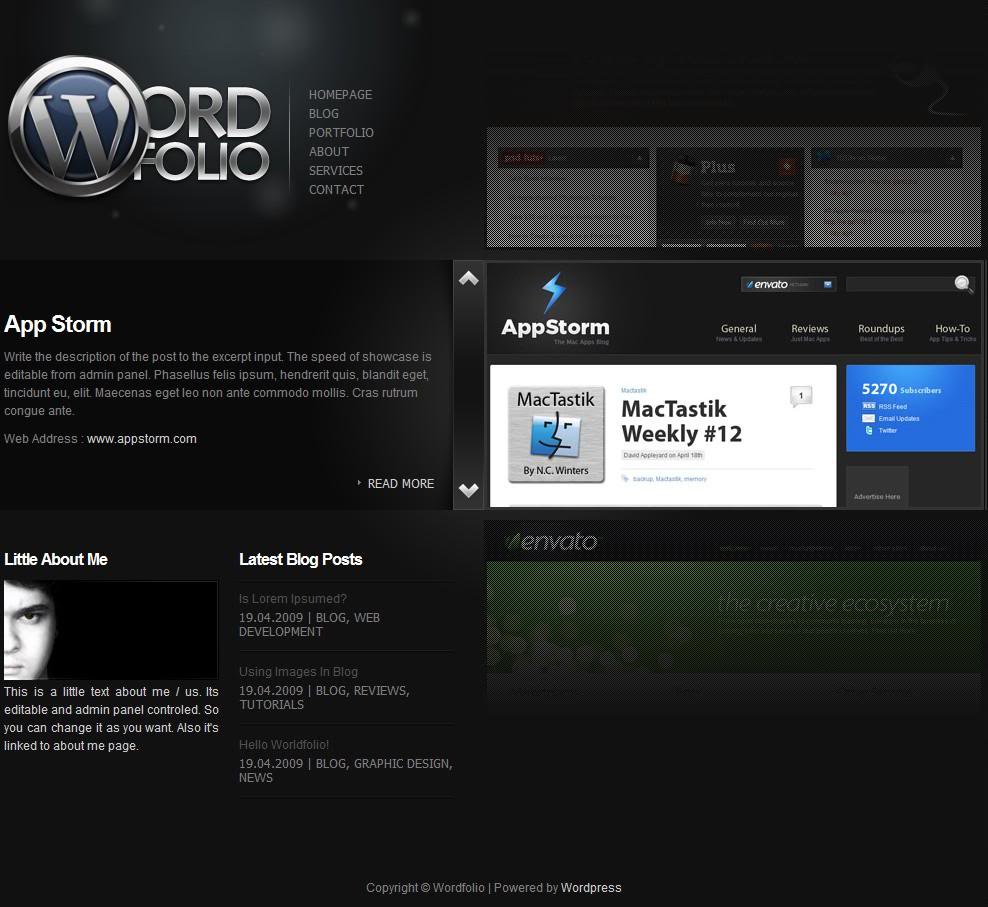Image resolution: width=988 pixels, height=907 pixels.
Task: Click the 'Latest Blog Posts' heading
Action: (301, 559)
